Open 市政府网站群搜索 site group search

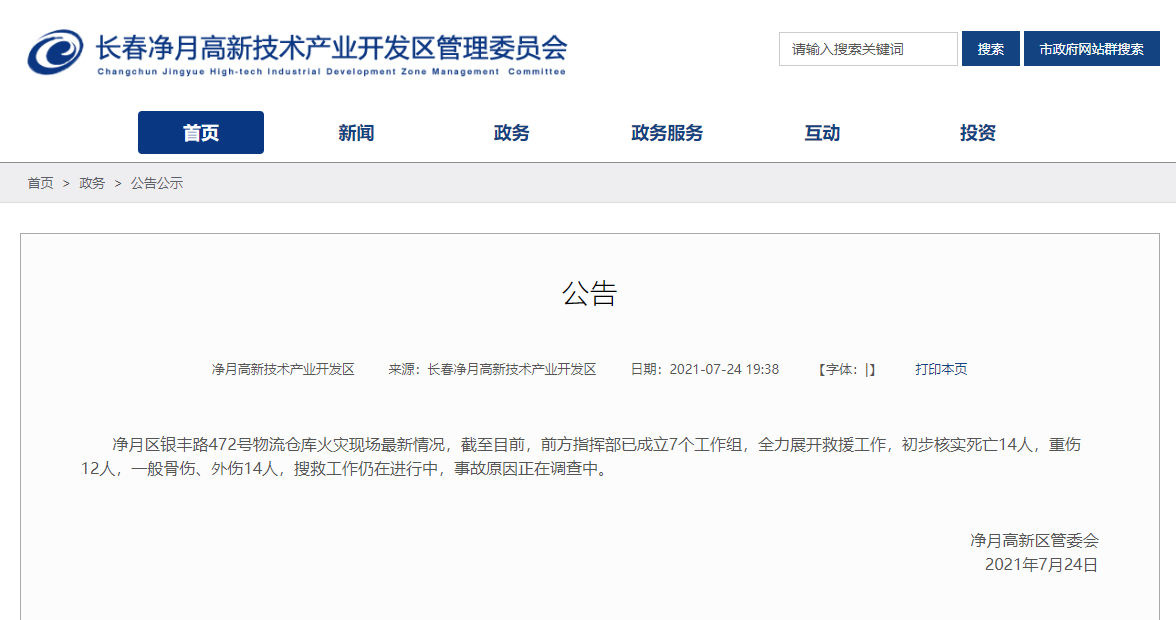(1091, 49)
